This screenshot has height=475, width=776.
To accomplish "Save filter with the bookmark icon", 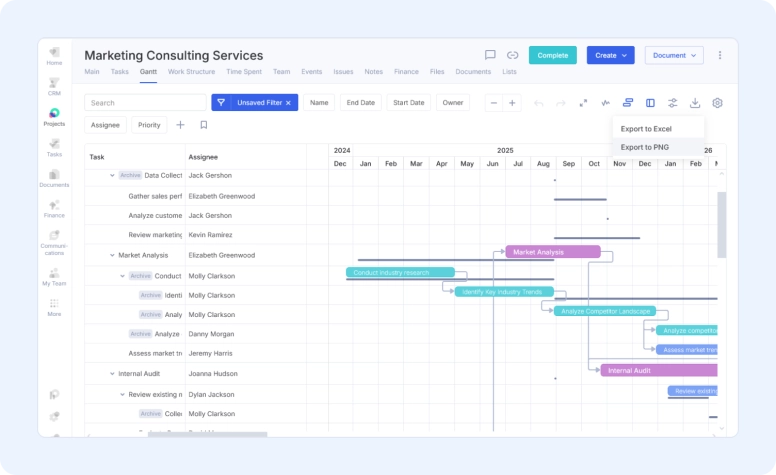I will [x=203, y=125].
